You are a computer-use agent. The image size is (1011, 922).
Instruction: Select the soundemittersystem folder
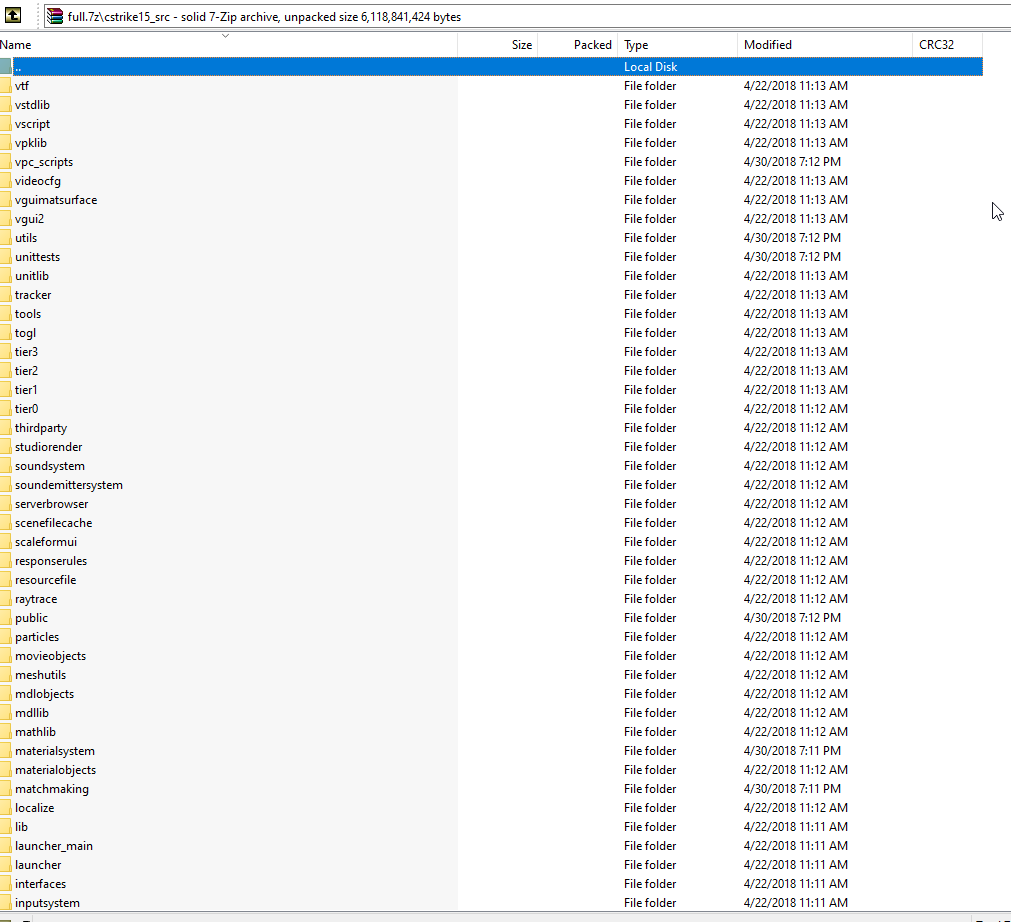tap(69, 485)
